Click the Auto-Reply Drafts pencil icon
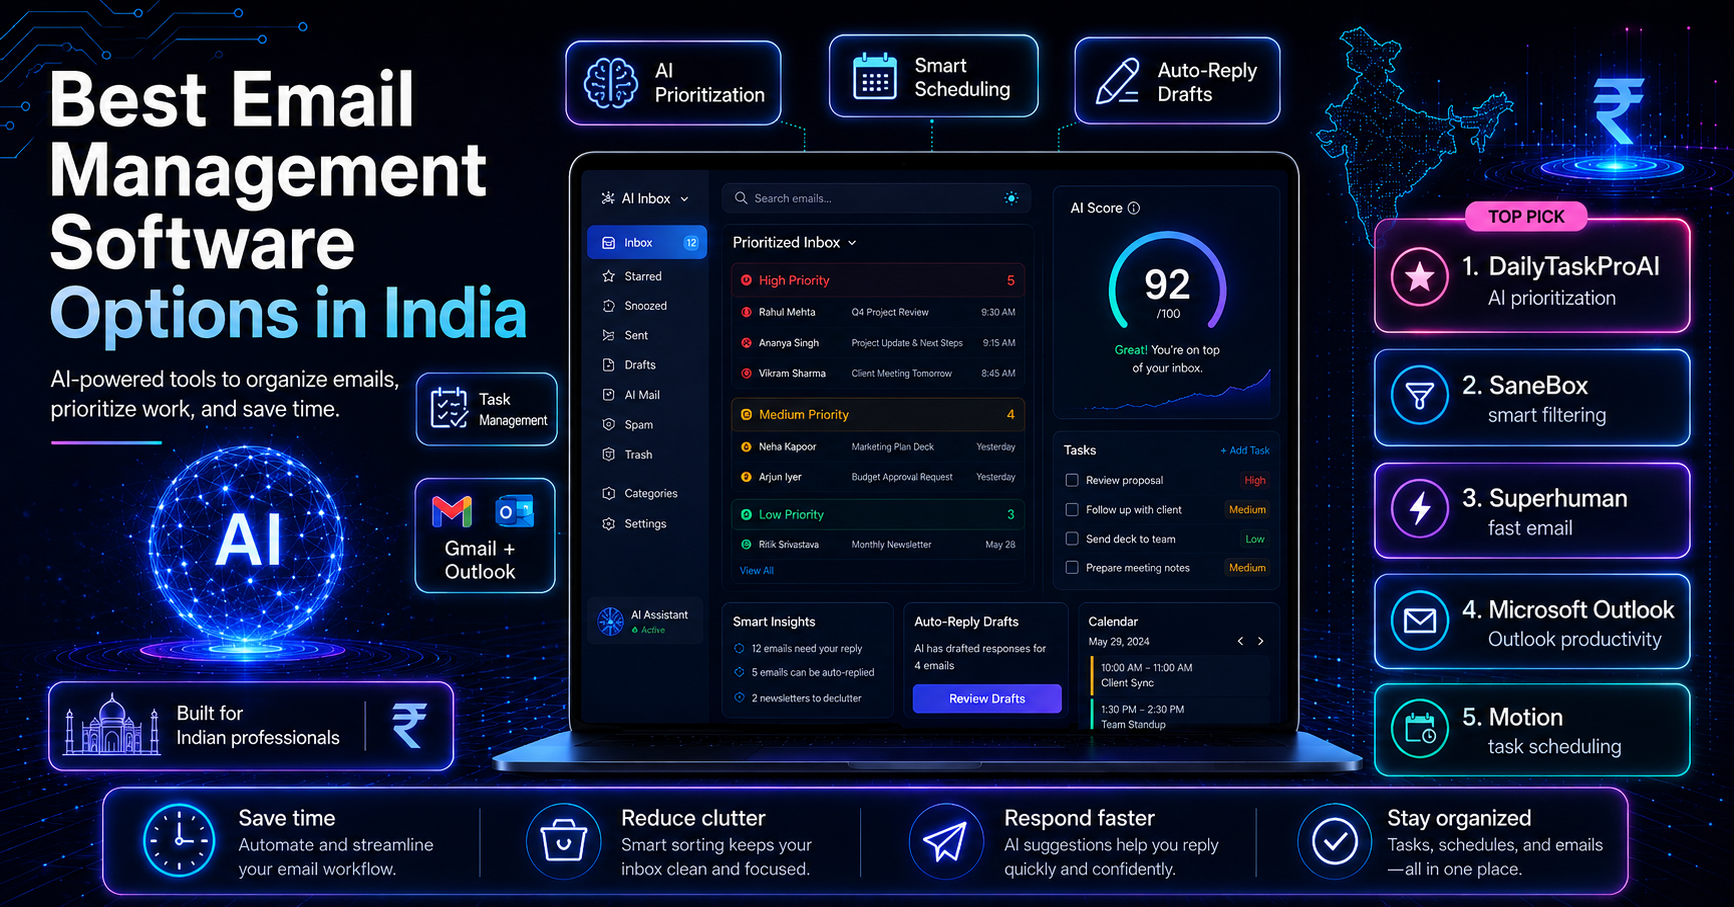 click(1117, 82)
